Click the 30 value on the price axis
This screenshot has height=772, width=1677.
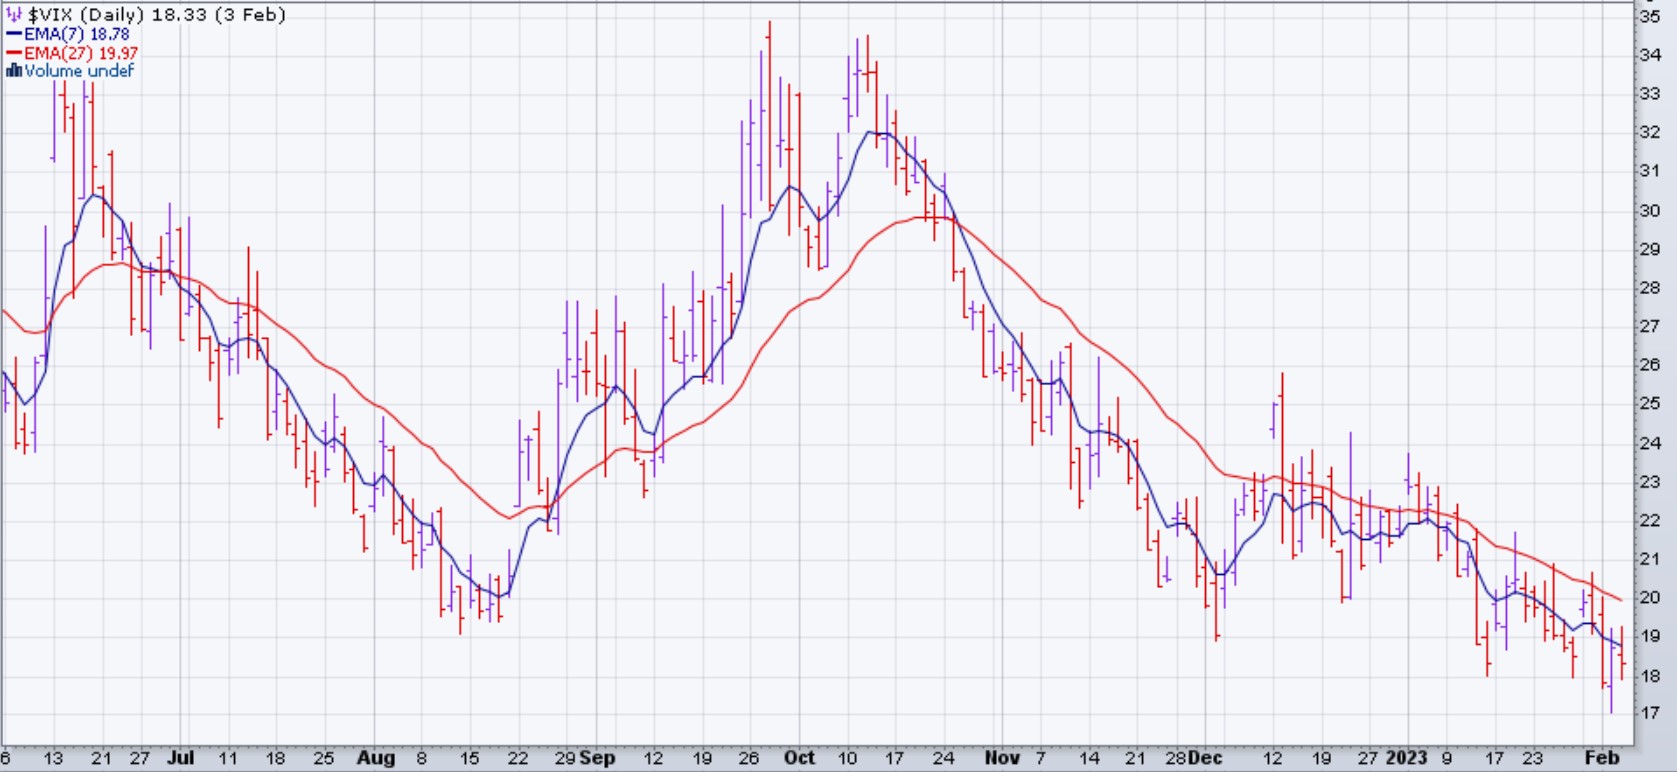pyautogui.click(x=1649, y=210)
